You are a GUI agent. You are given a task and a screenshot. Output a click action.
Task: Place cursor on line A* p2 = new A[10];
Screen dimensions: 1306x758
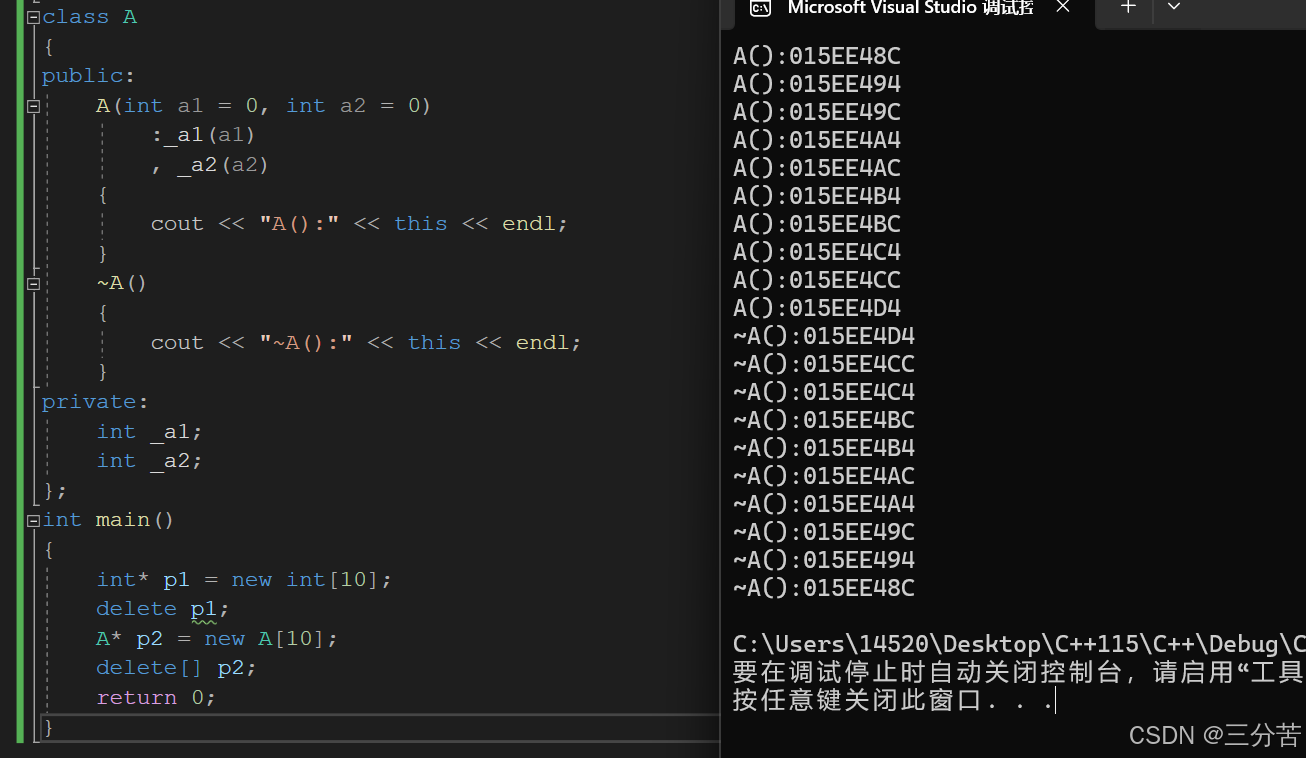[x=217, y=639]
